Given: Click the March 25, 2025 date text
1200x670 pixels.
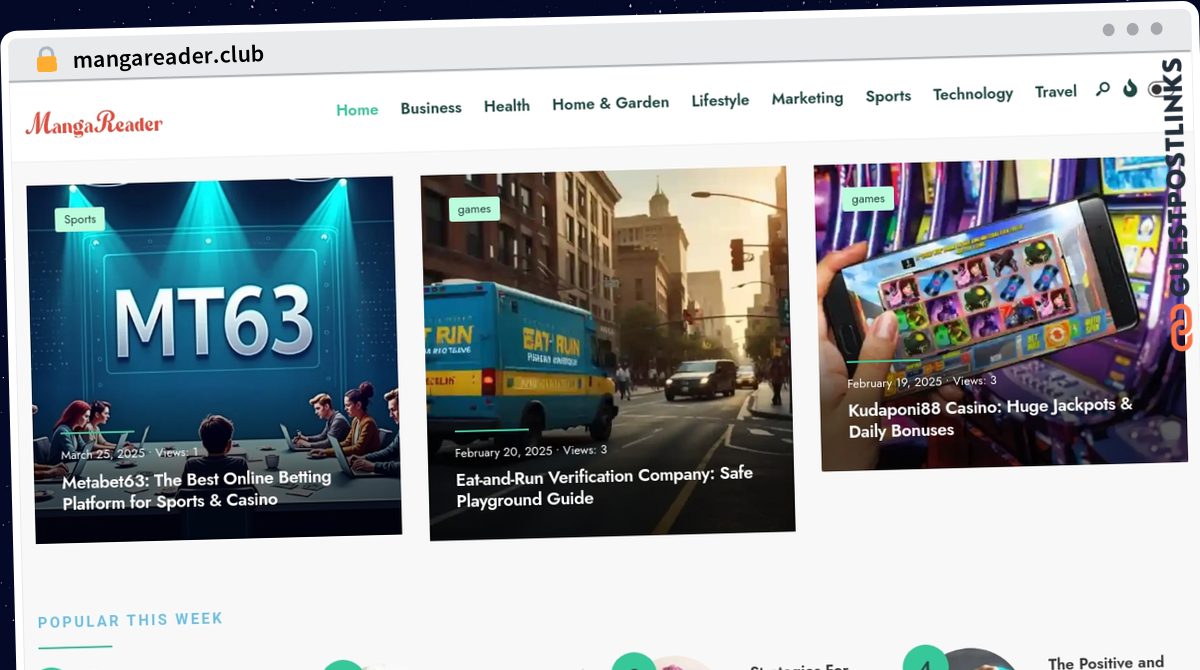Looking at the screenshot, I should 103,454.
